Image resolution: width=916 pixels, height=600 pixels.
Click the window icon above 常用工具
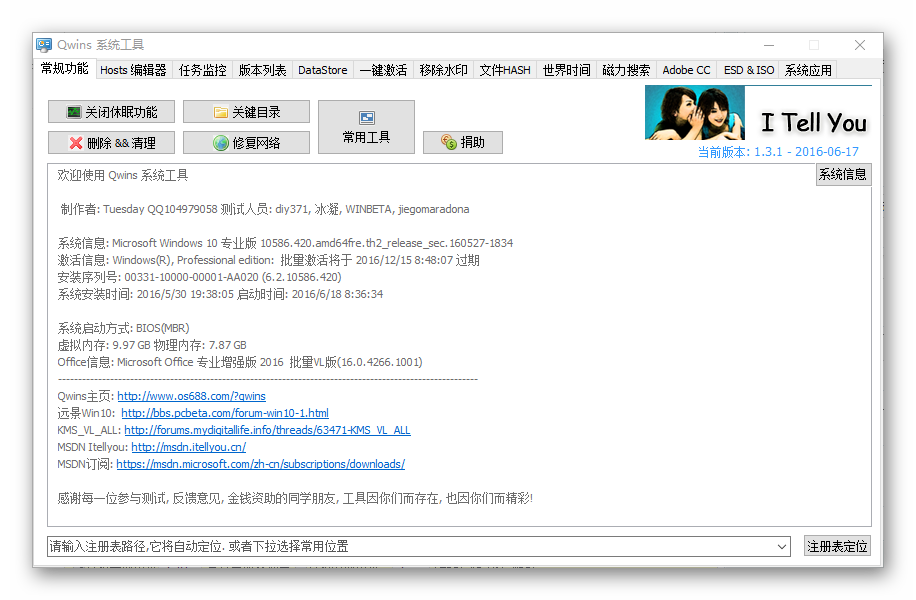coord(367,118)
